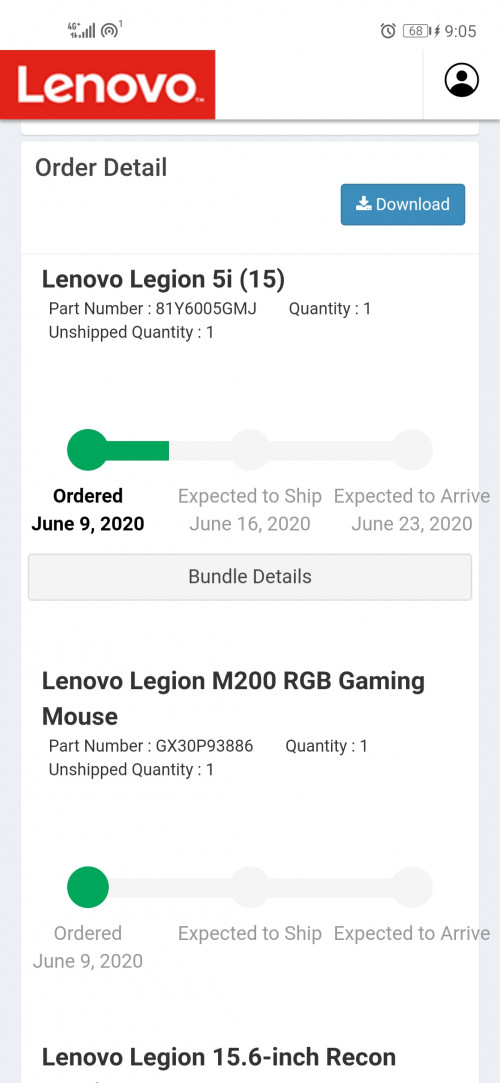Screen dimensions: 500x1083
Task: Select the M200 mouse green Ordered circle
Action: tap(88, 888)
